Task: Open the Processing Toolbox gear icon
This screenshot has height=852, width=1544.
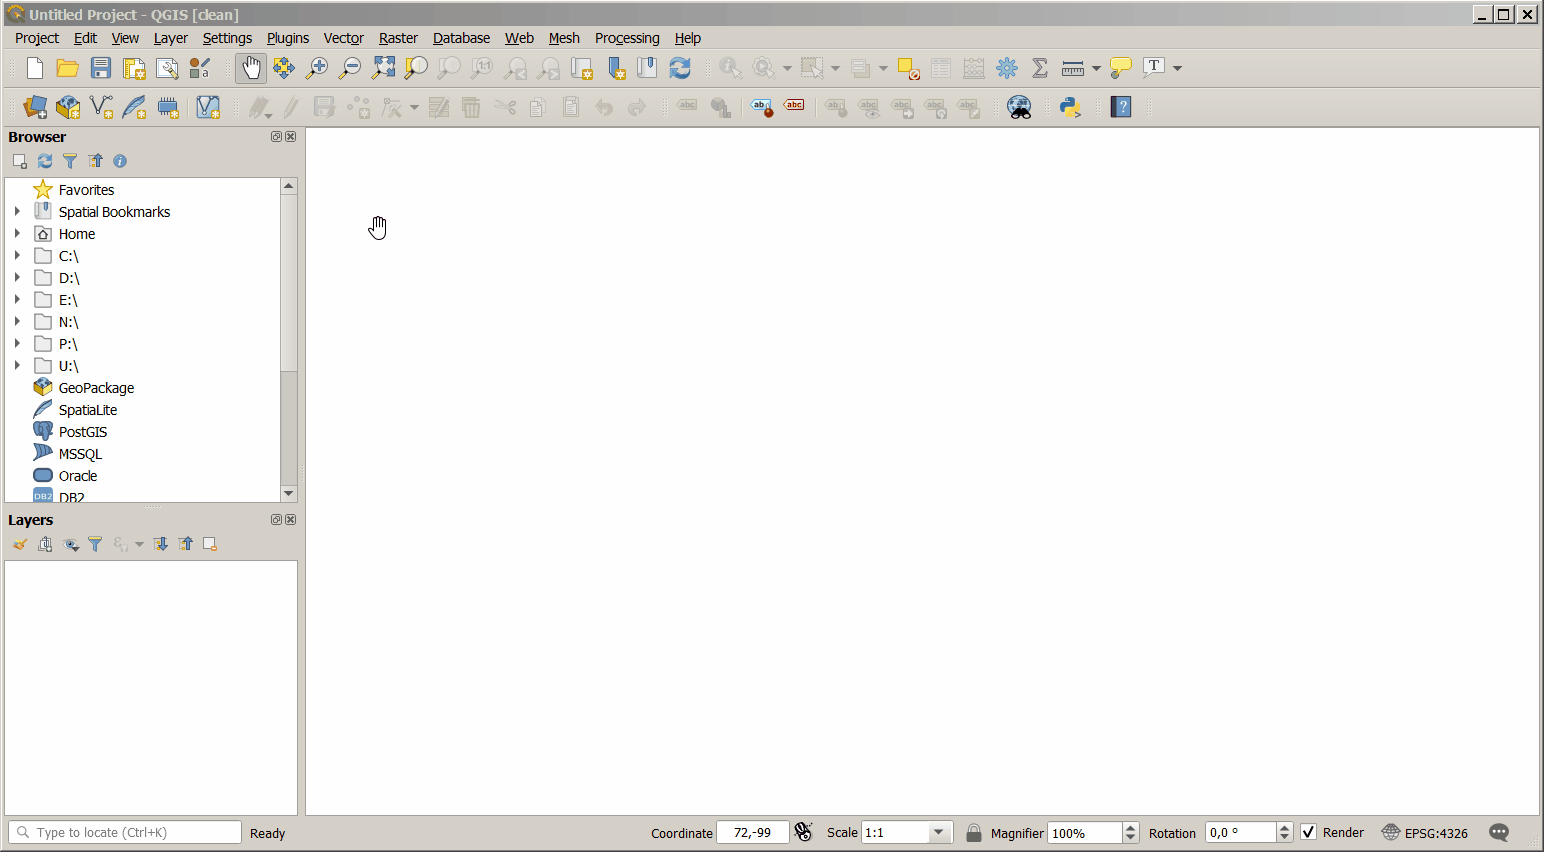Action: [1007, 68]
